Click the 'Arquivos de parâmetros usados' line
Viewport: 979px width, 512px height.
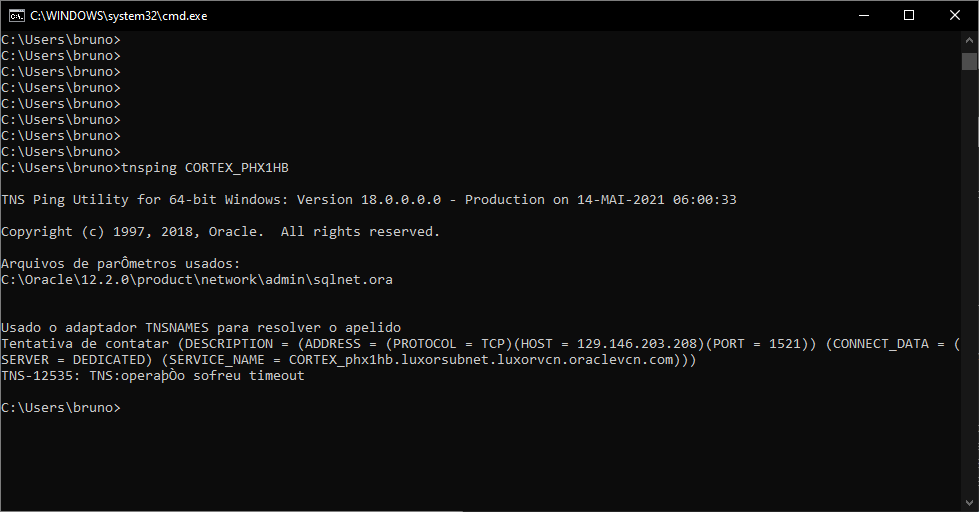(x=121, y=263)
